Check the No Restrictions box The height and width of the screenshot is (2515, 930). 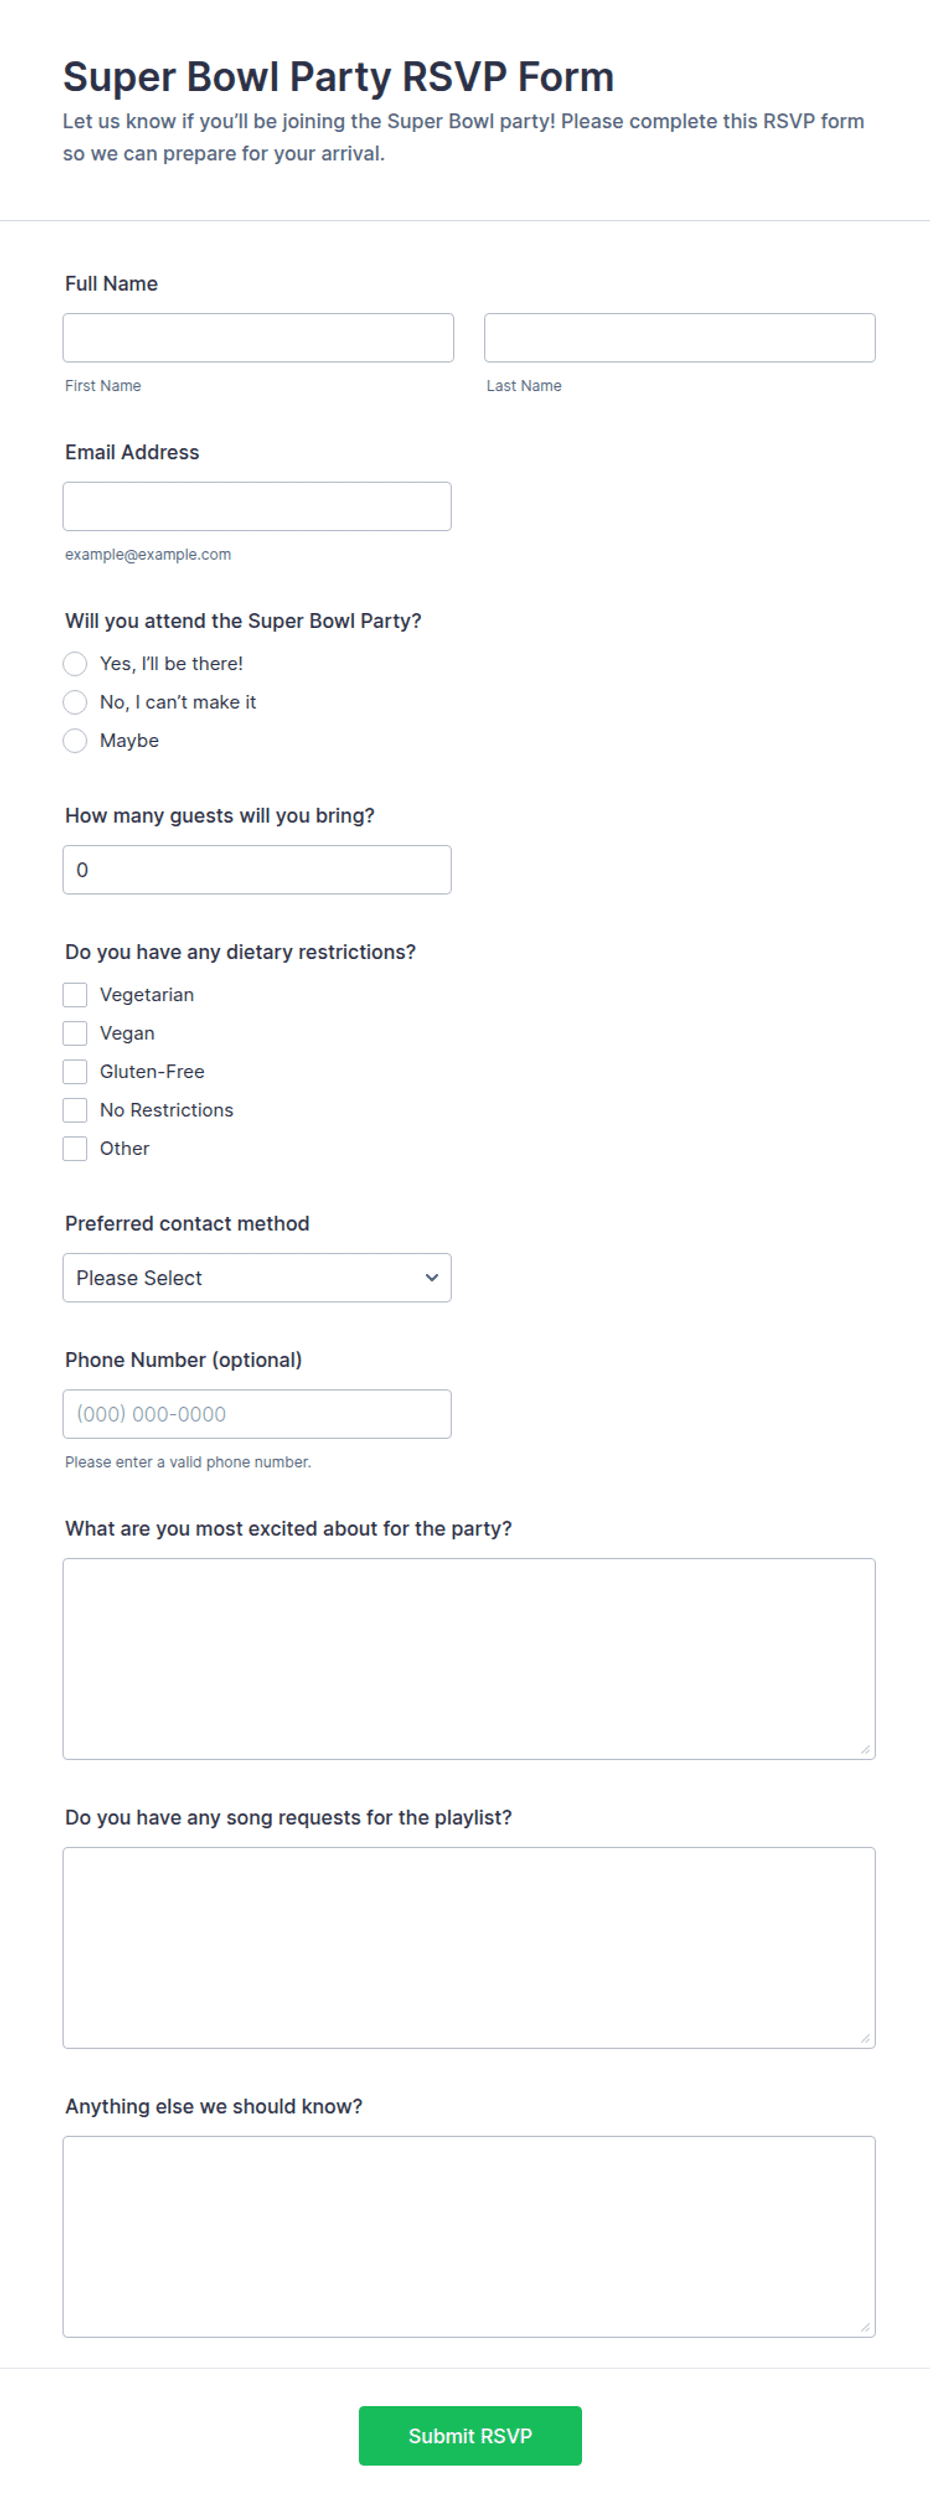click(75, 1111)
